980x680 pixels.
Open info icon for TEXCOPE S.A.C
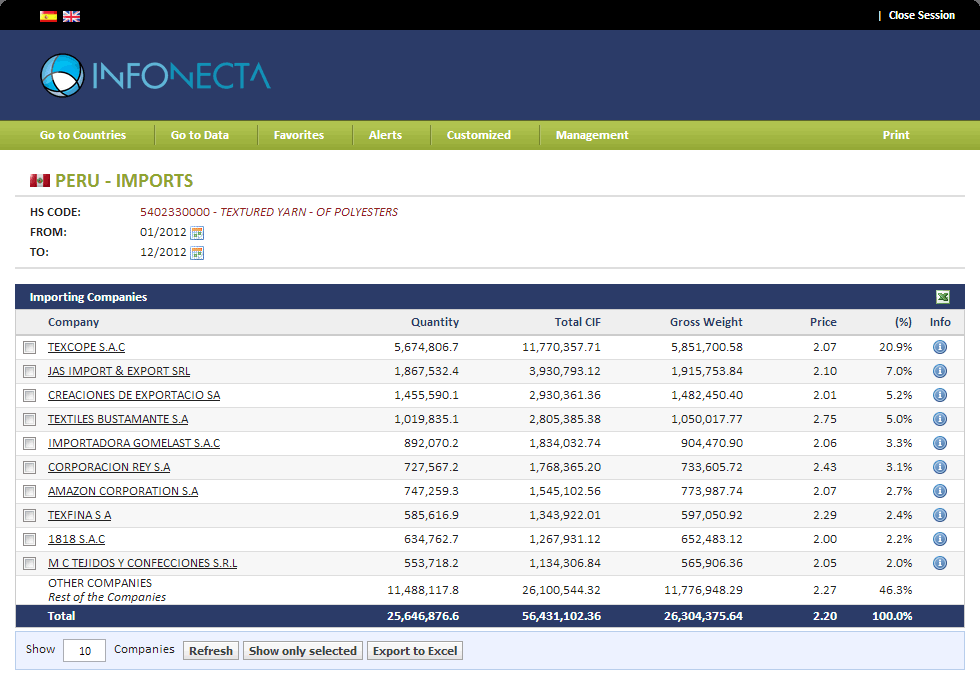point(939,347)
